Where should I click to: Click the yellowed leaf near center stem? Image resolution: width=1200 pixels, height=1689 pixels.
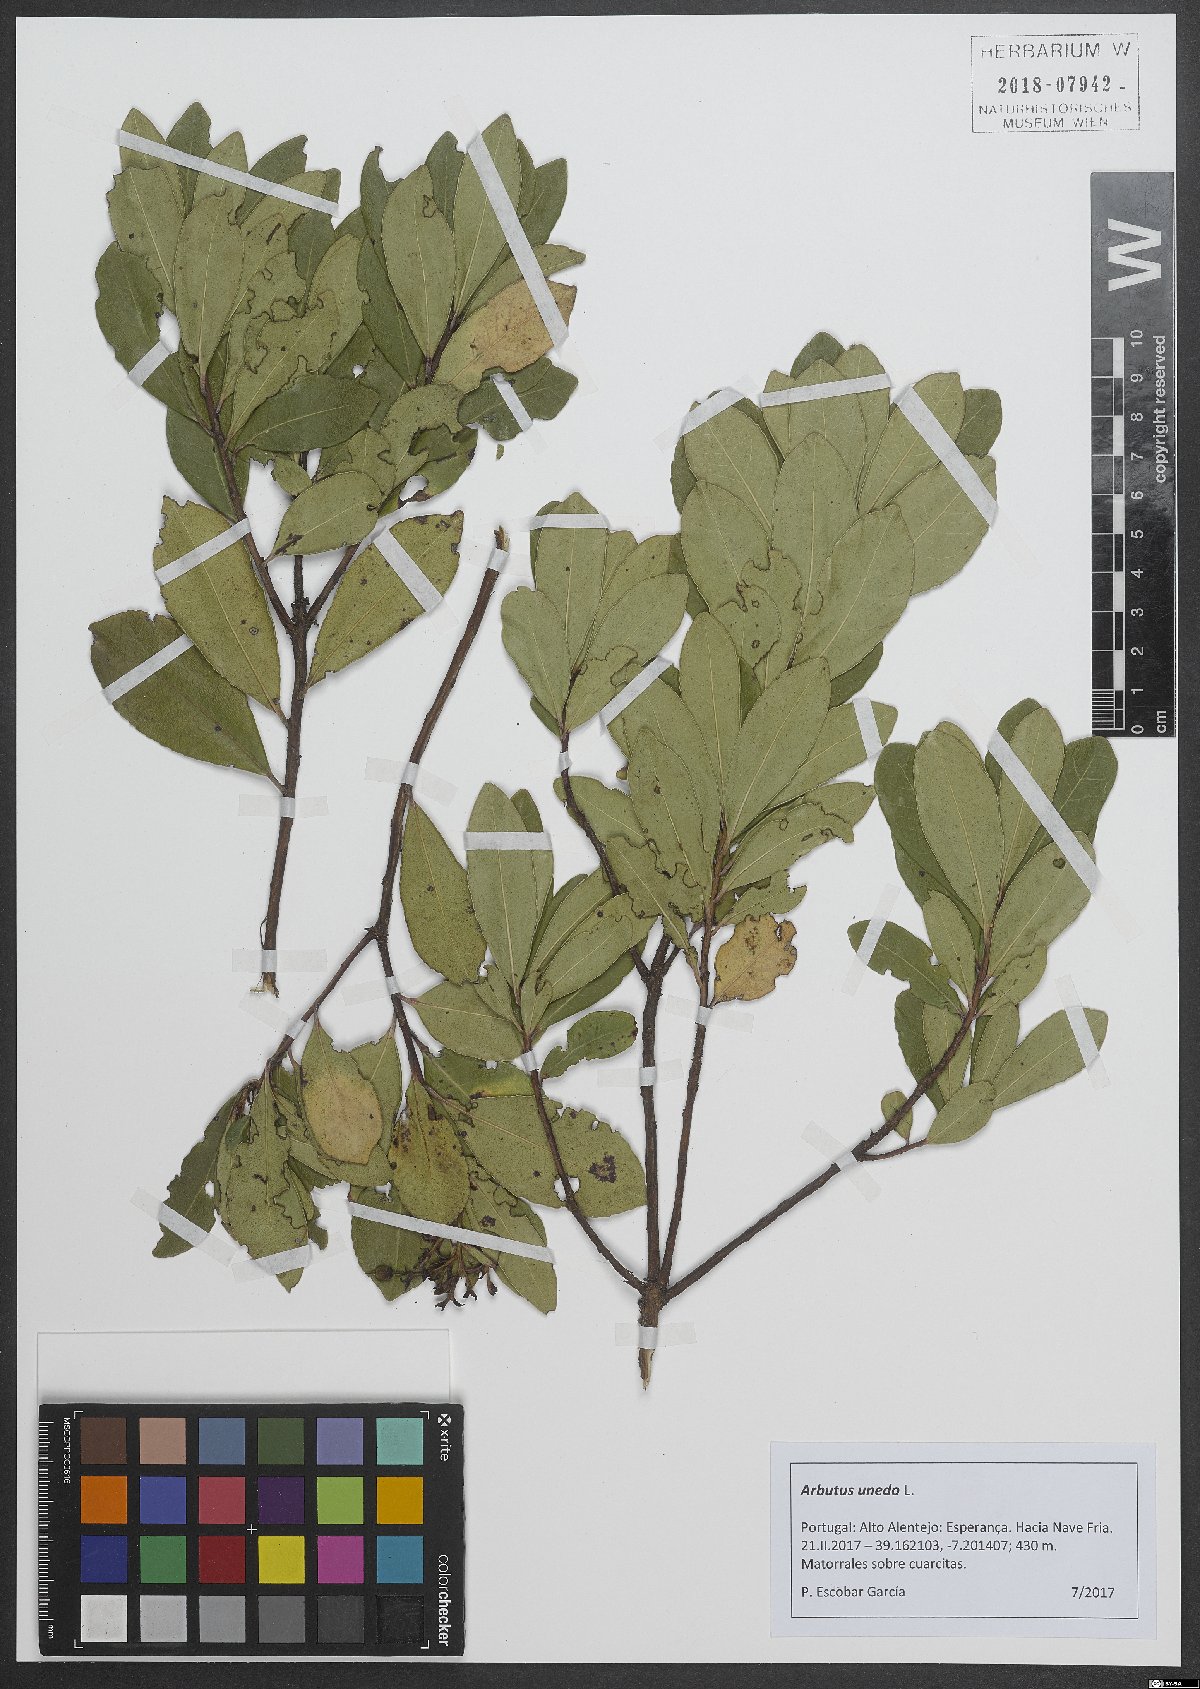754,960
